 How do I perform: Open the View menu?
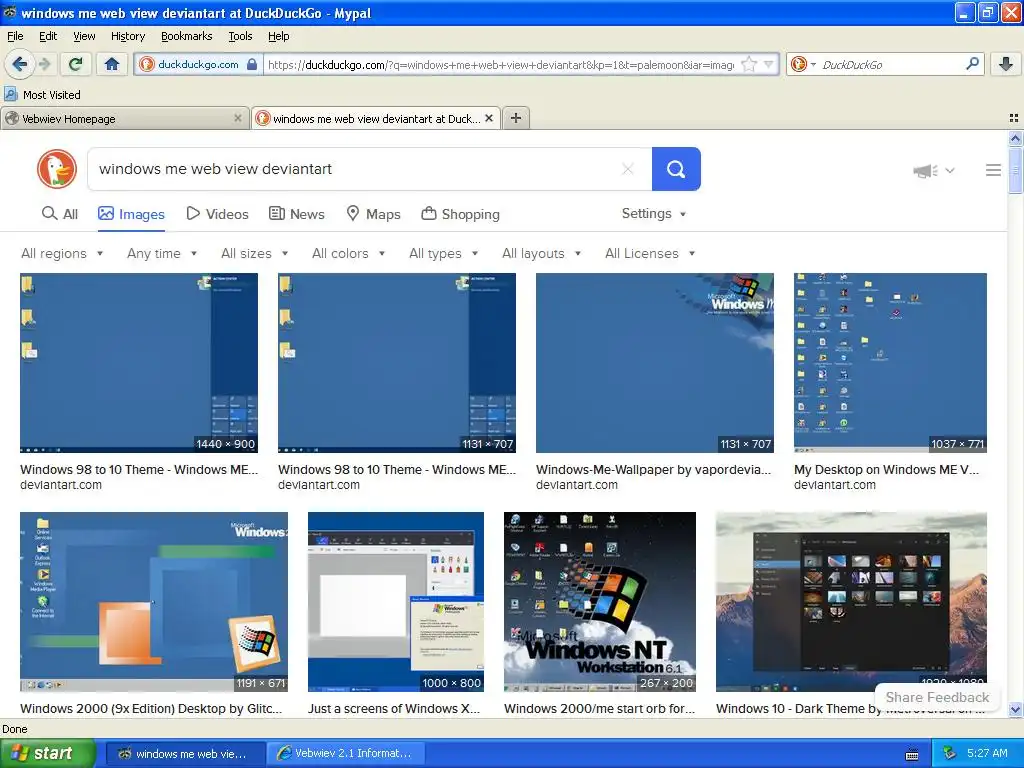[x=84, y=36]
